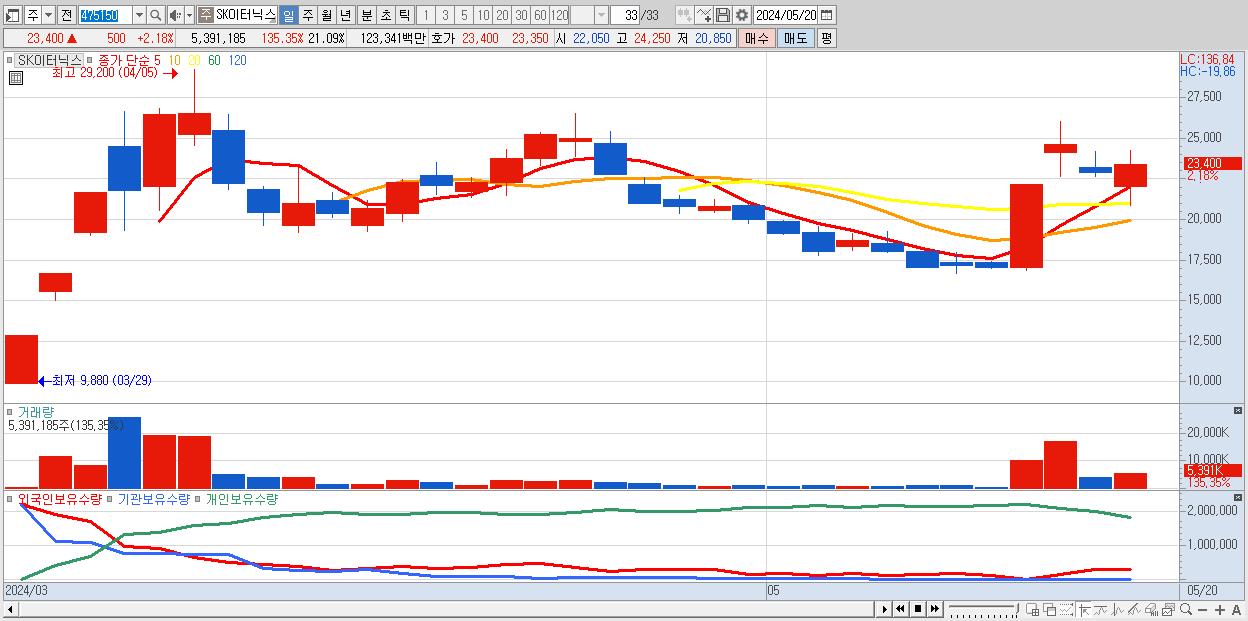The height and width of the screenshot is (621, 1248).
Task: Adjust the zoom slider in bottom toolbar
Action: (984, 609)
